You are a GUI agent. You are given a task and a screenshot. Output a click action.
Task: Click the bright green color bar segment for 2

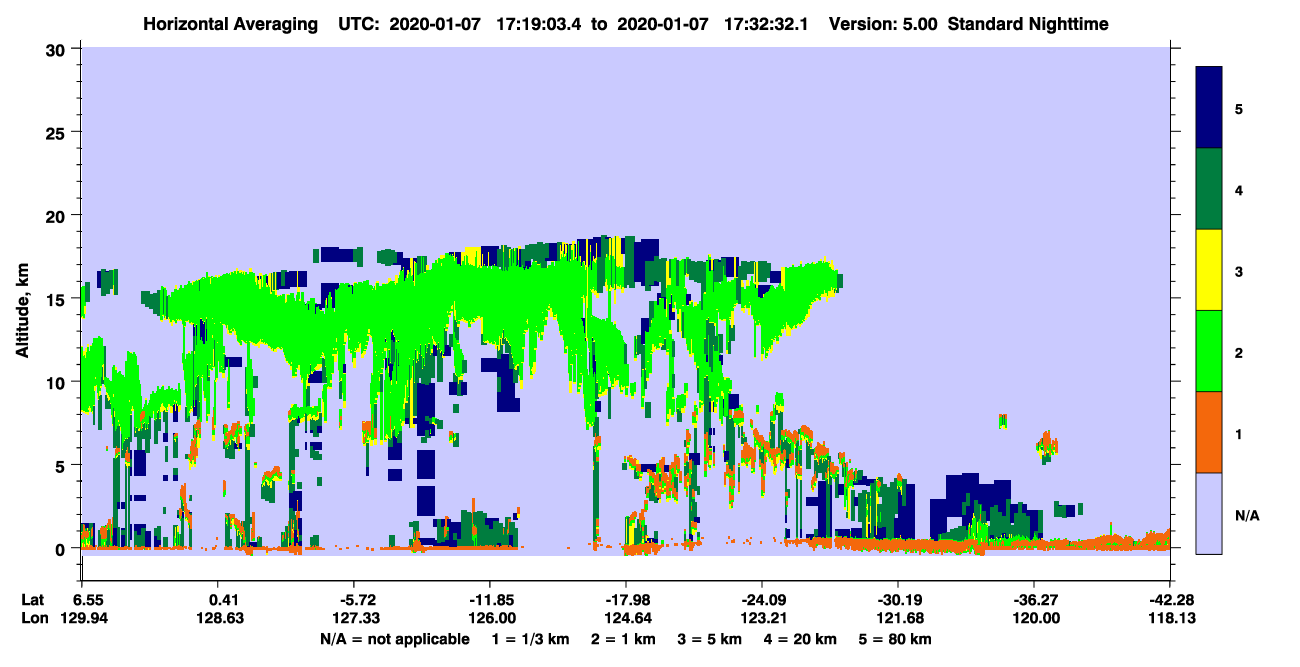(x=1209, y=350)
